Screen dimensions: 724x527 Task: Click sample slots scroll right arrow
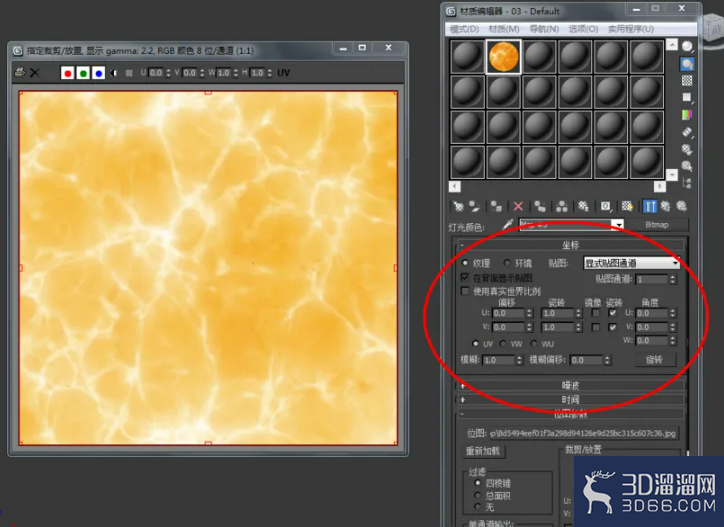tap(659, 186)
